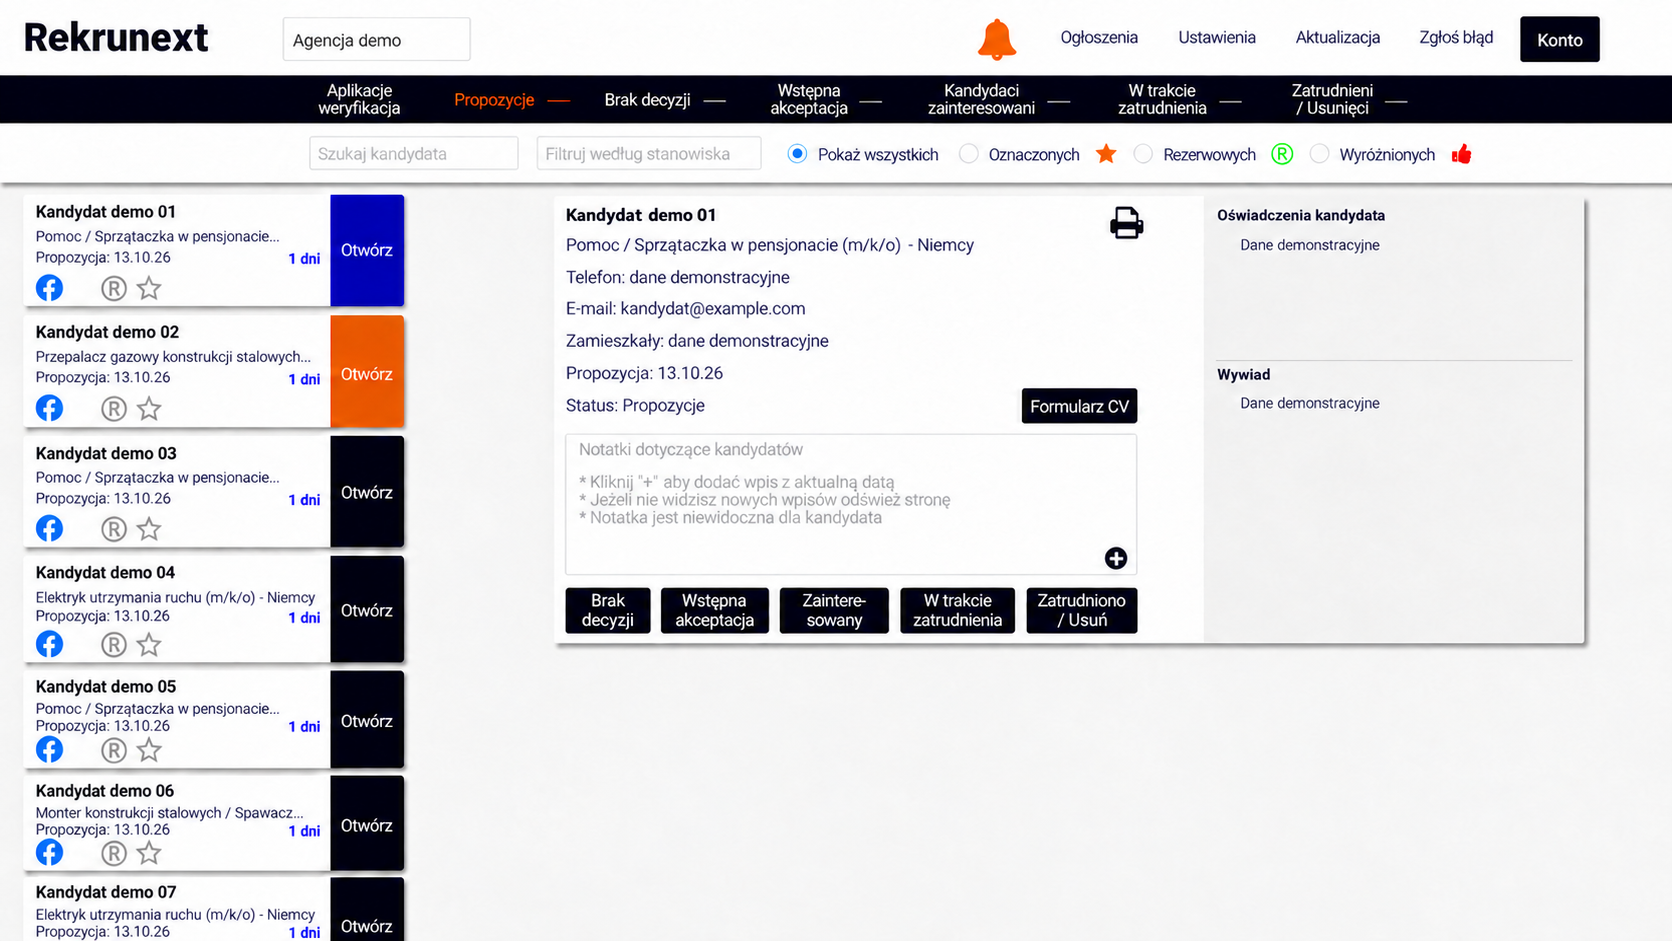Focus the Filtruj według stanowiska field

click(649, 154)
